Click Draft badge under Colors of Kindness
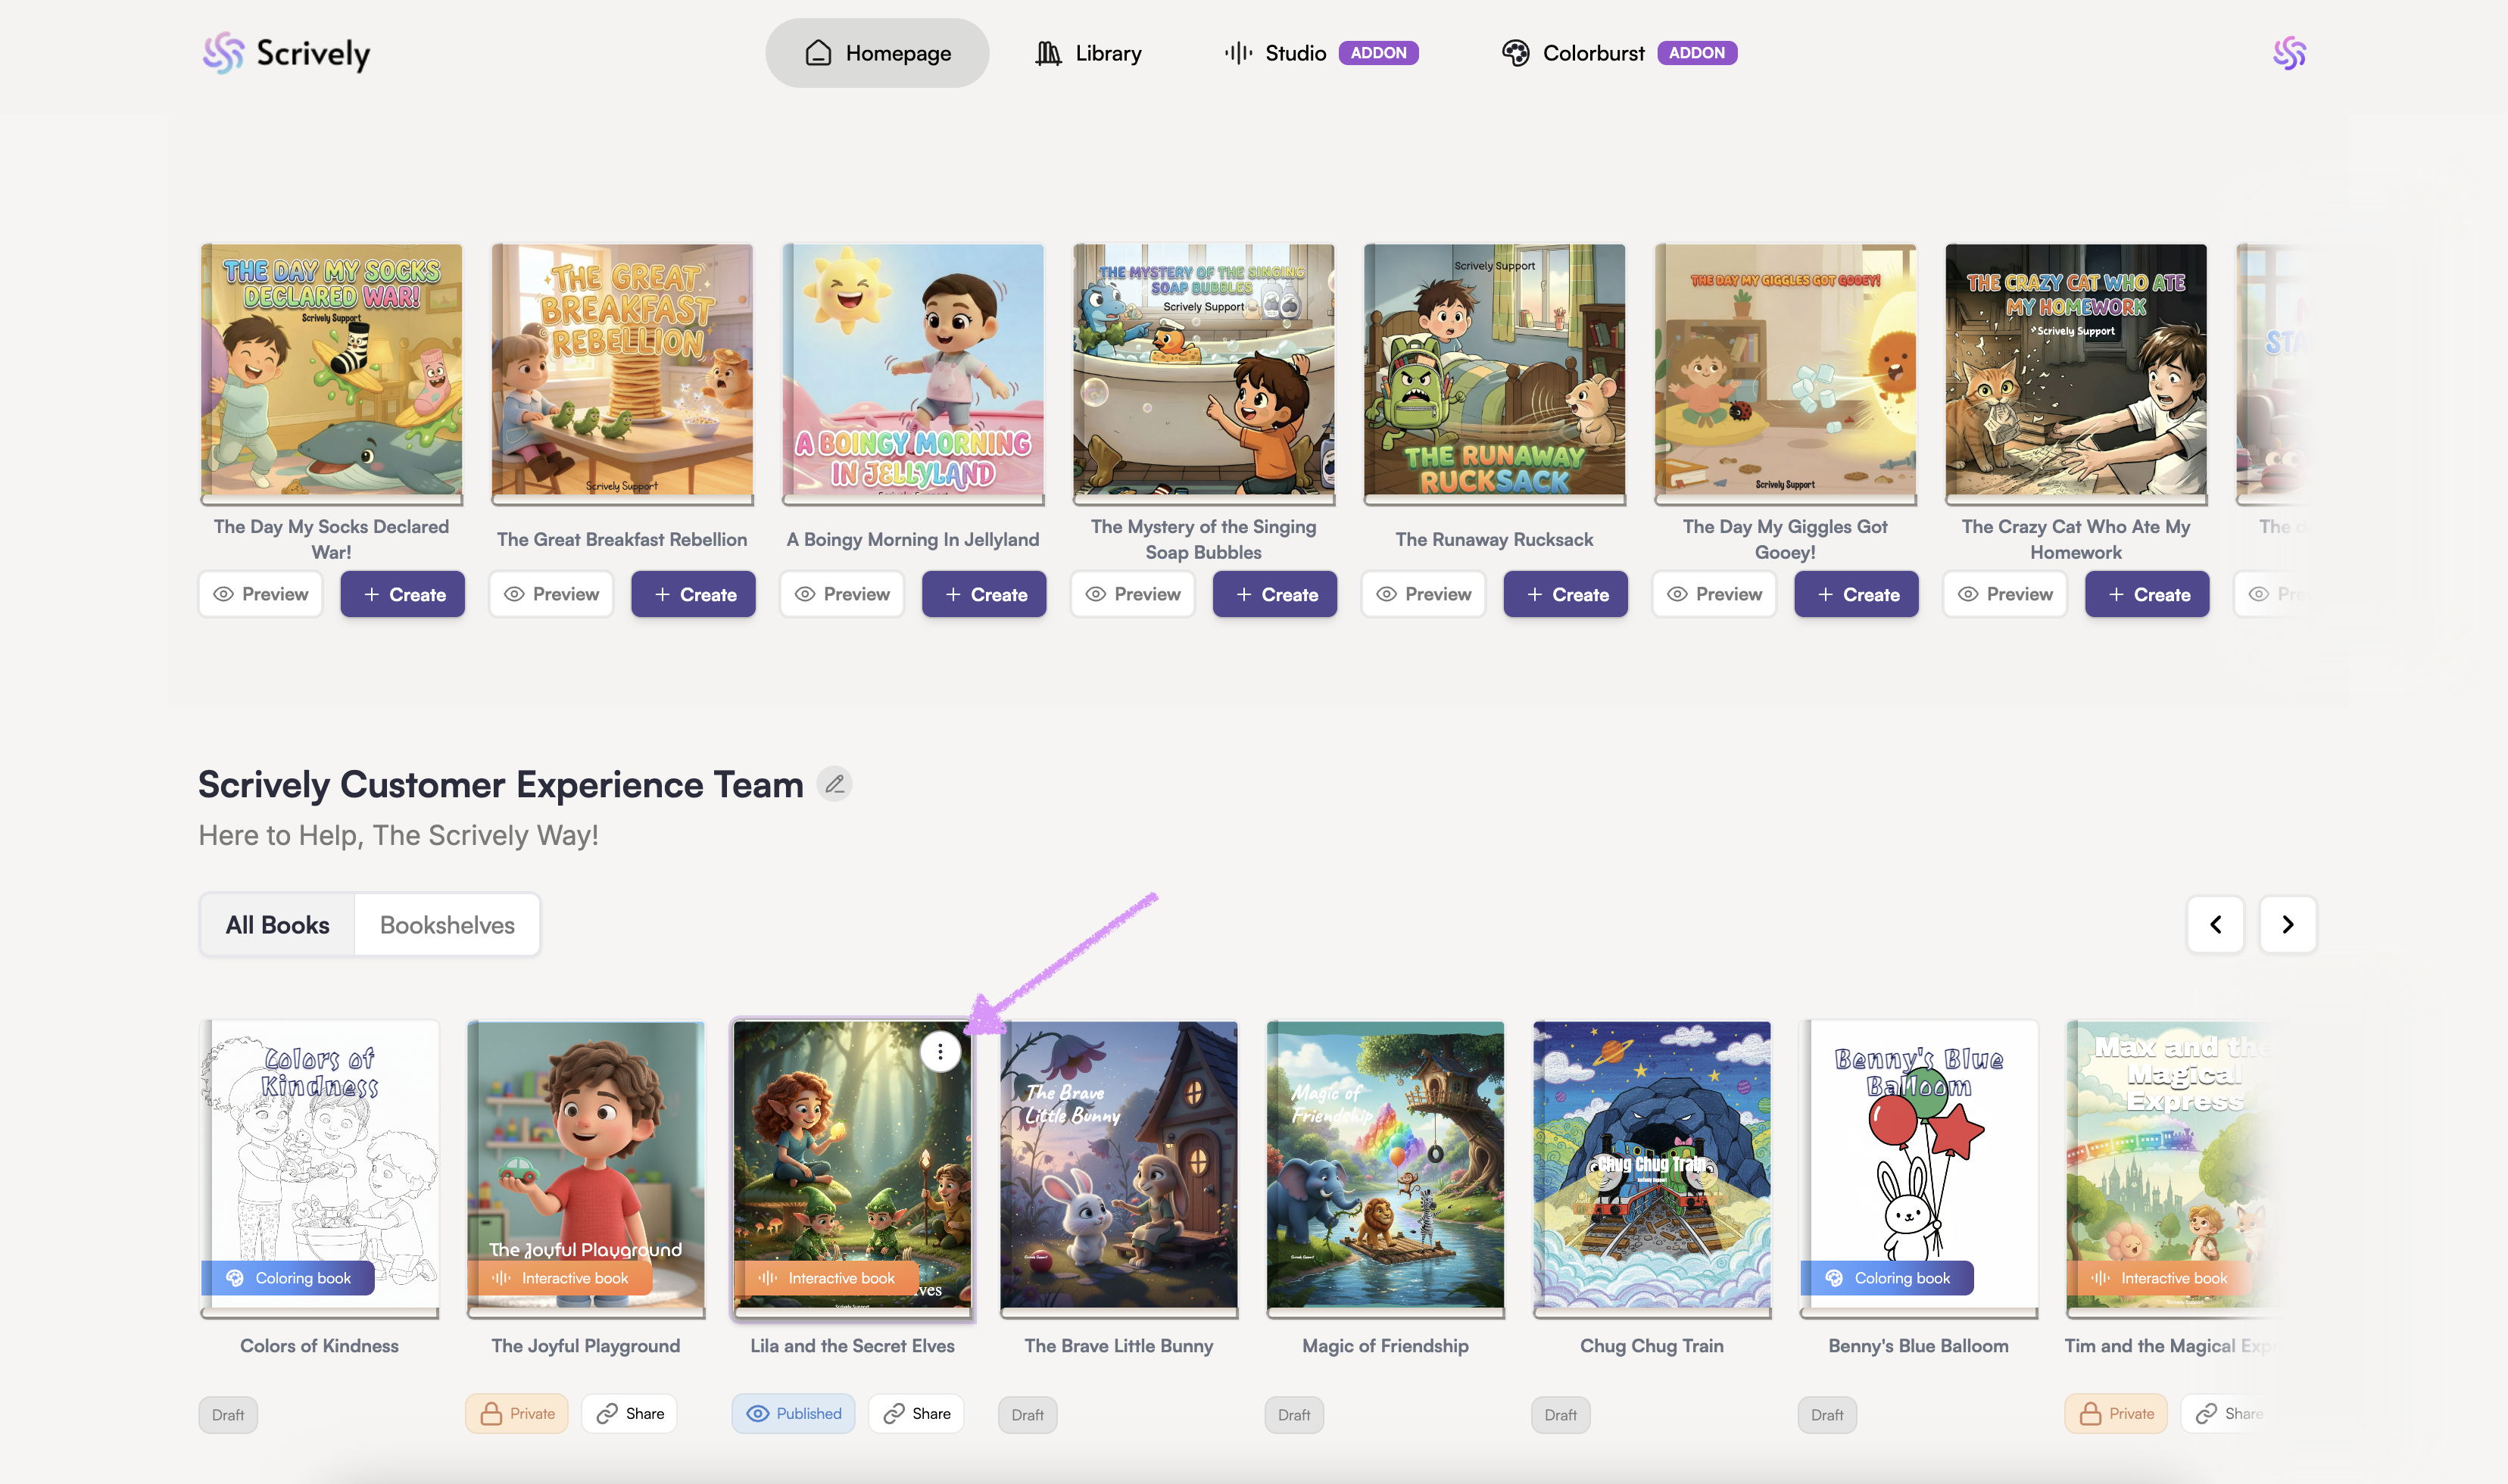The image size is (2508, 1484). click(228, 1415)
